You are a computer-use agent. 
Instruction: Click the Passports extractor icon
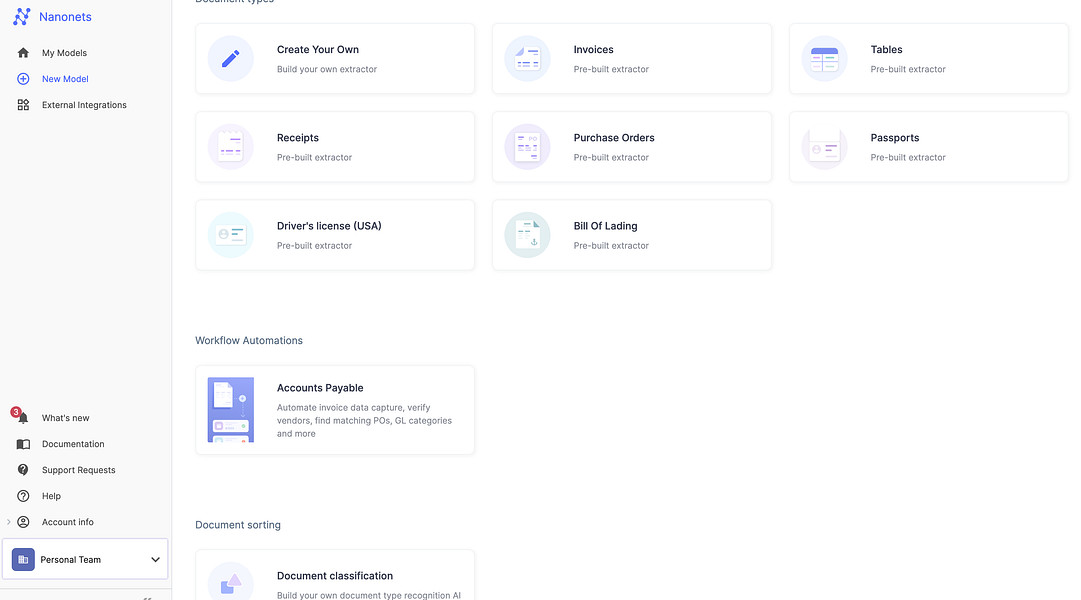824,146
